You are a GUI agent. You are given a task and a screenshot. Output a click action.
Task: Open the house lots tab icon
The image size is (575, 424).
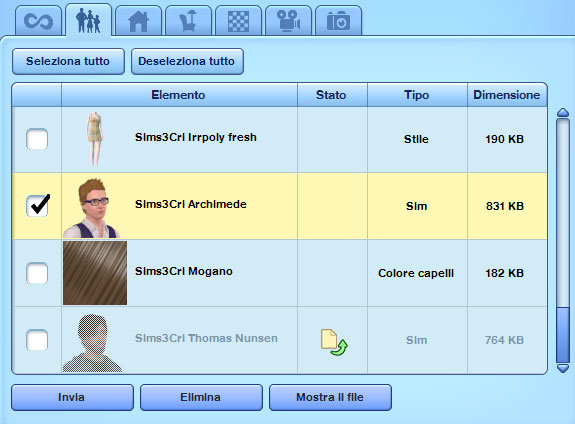[138, 21]
